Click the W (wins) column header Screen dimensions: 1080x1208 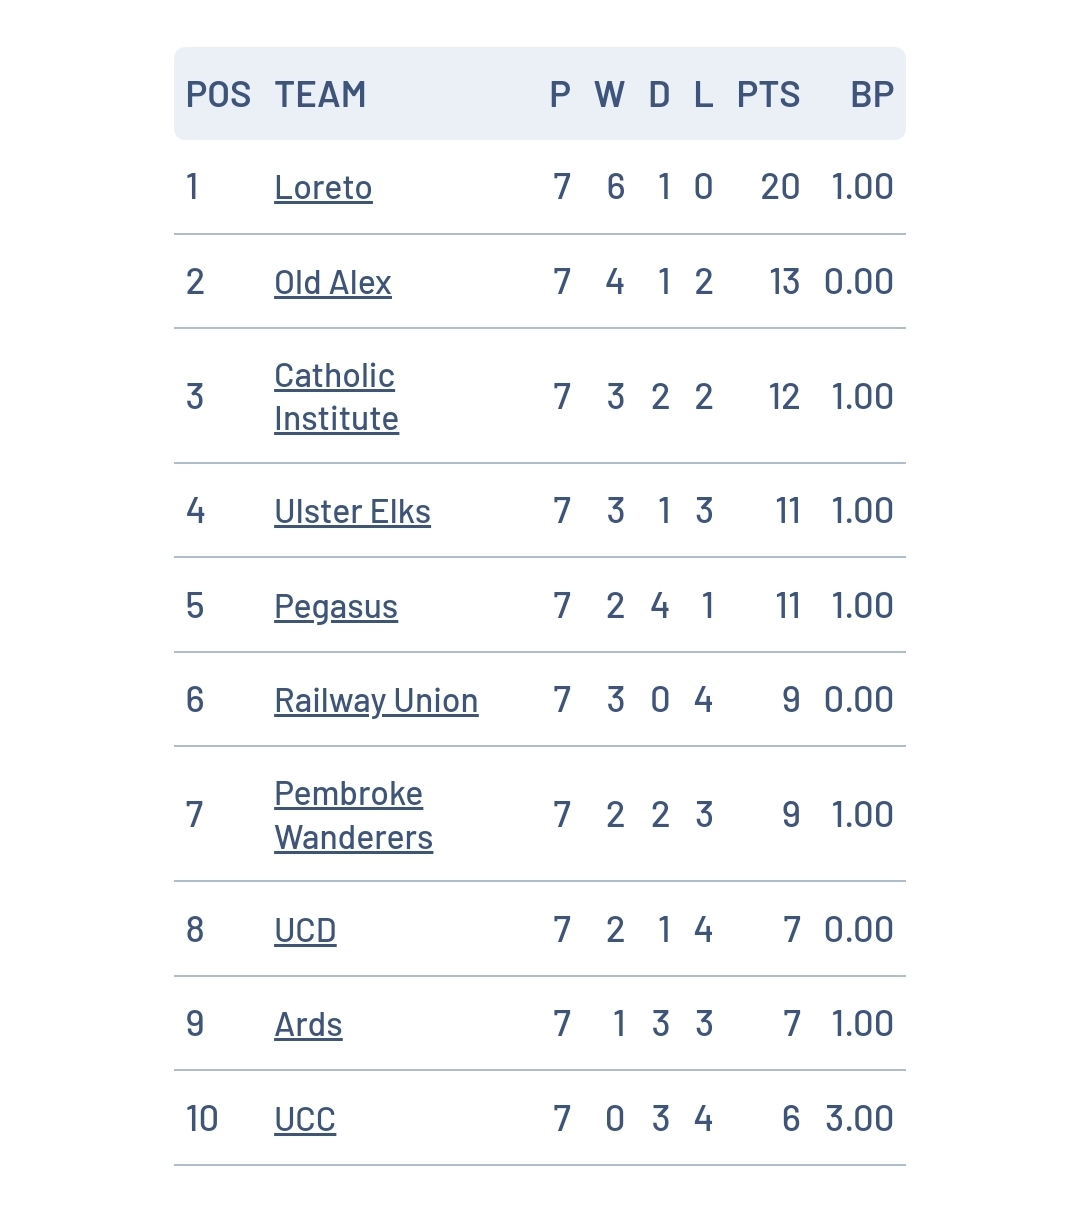click(610, 95)
